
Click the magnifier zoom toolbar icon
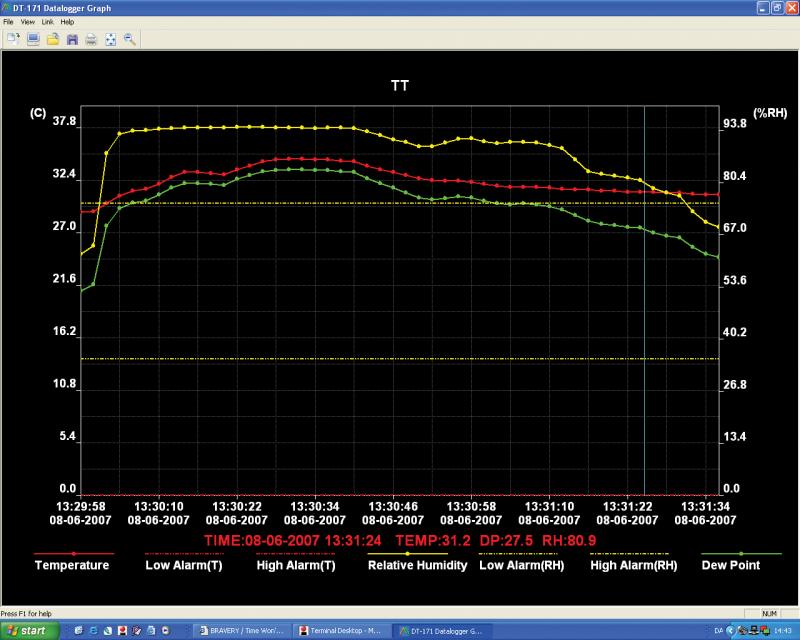130,39
